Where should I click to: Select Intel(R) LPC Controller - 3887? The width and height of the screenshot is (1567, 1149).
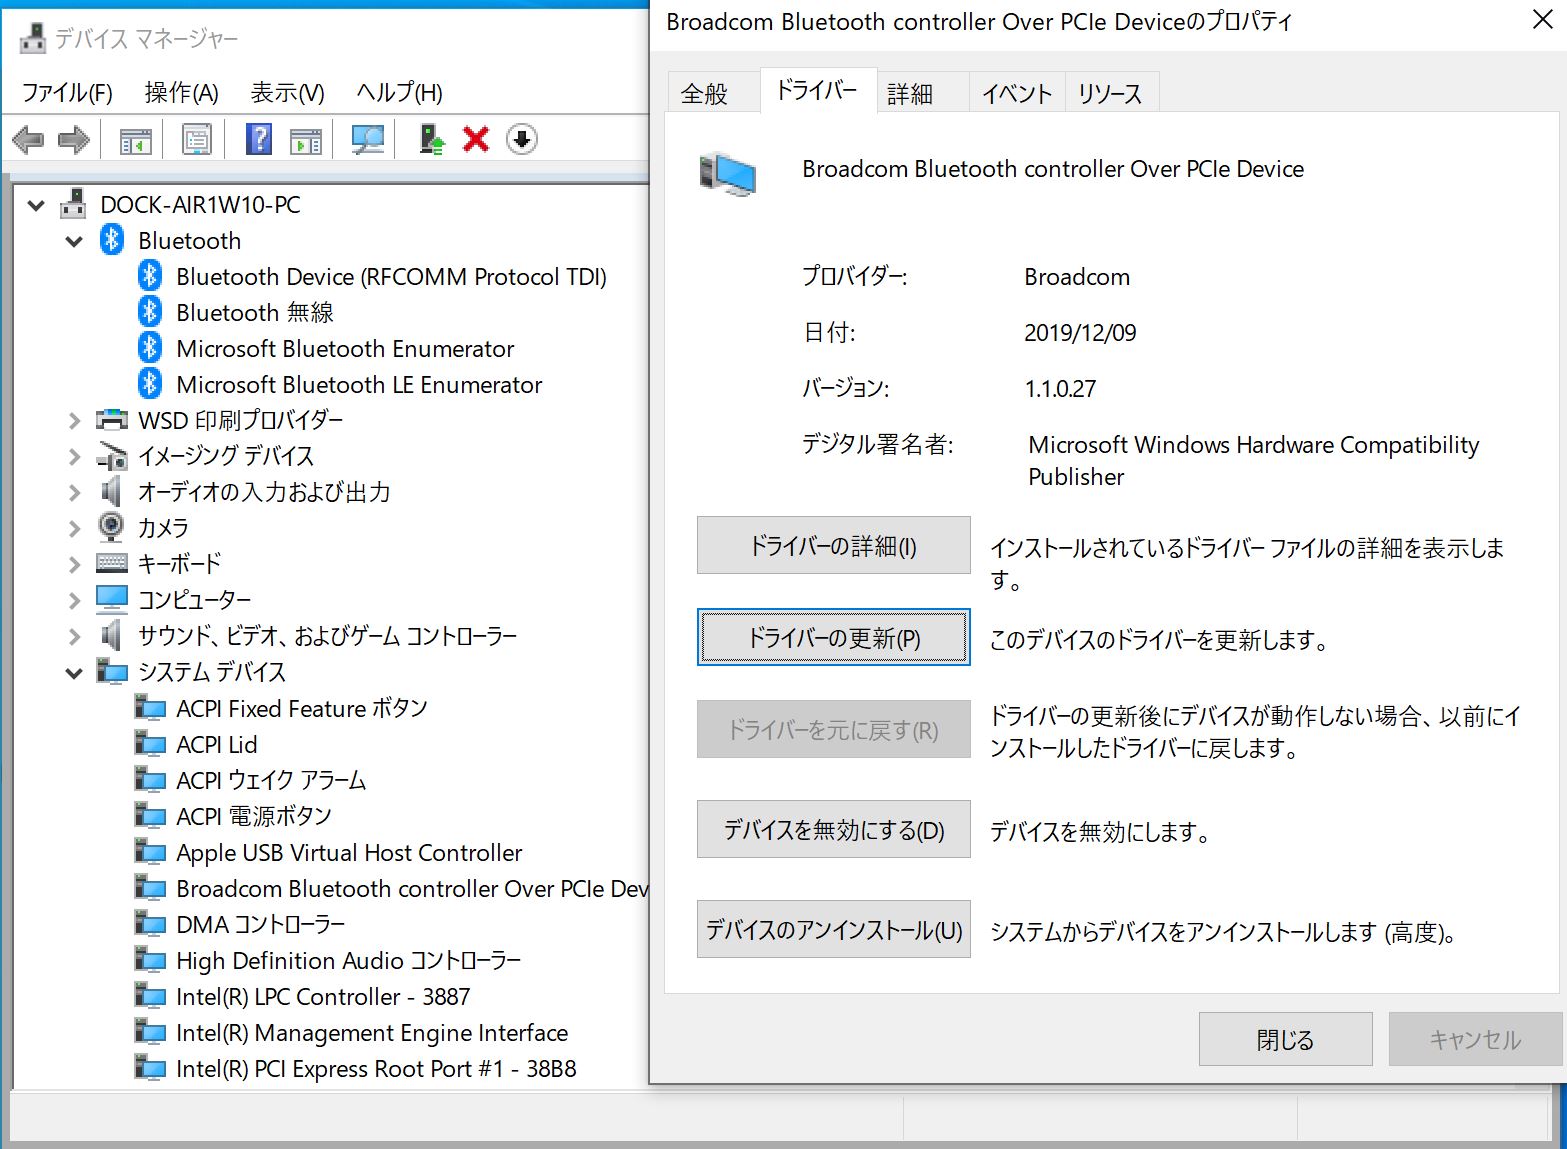coord(323,996)
